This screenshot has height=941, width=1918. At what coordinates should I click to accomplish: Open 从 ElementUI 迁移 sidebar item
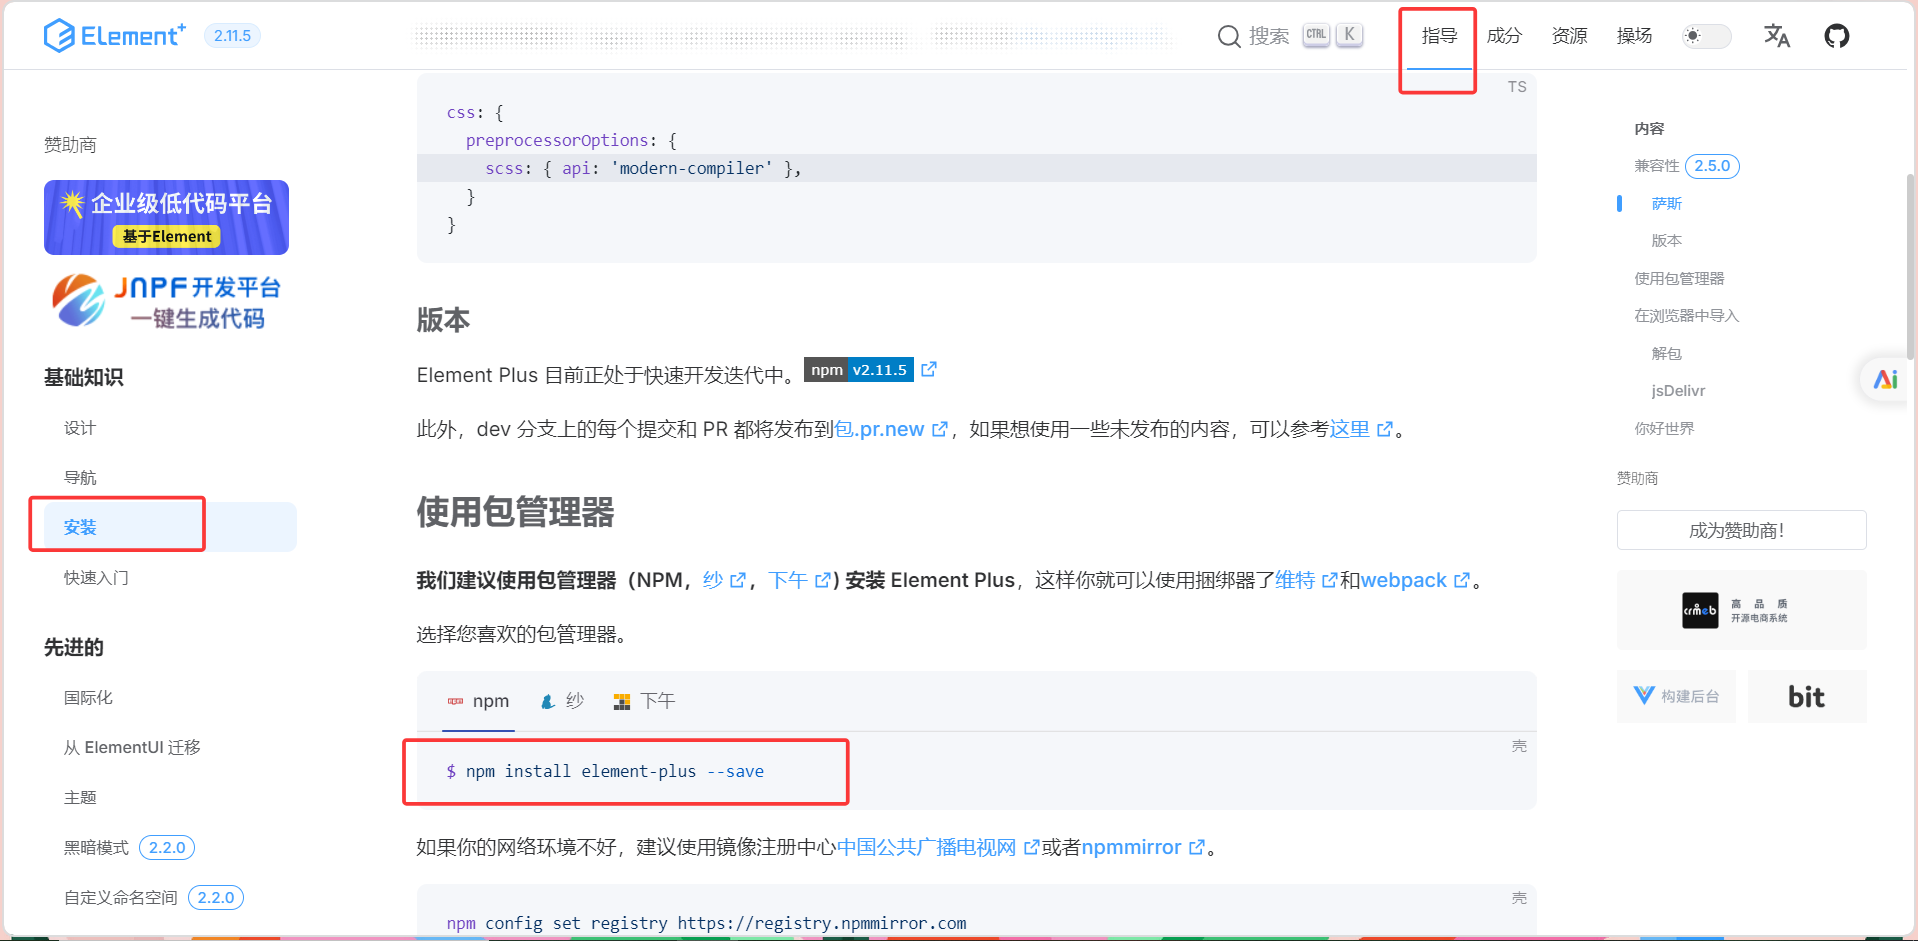(132, 748)
